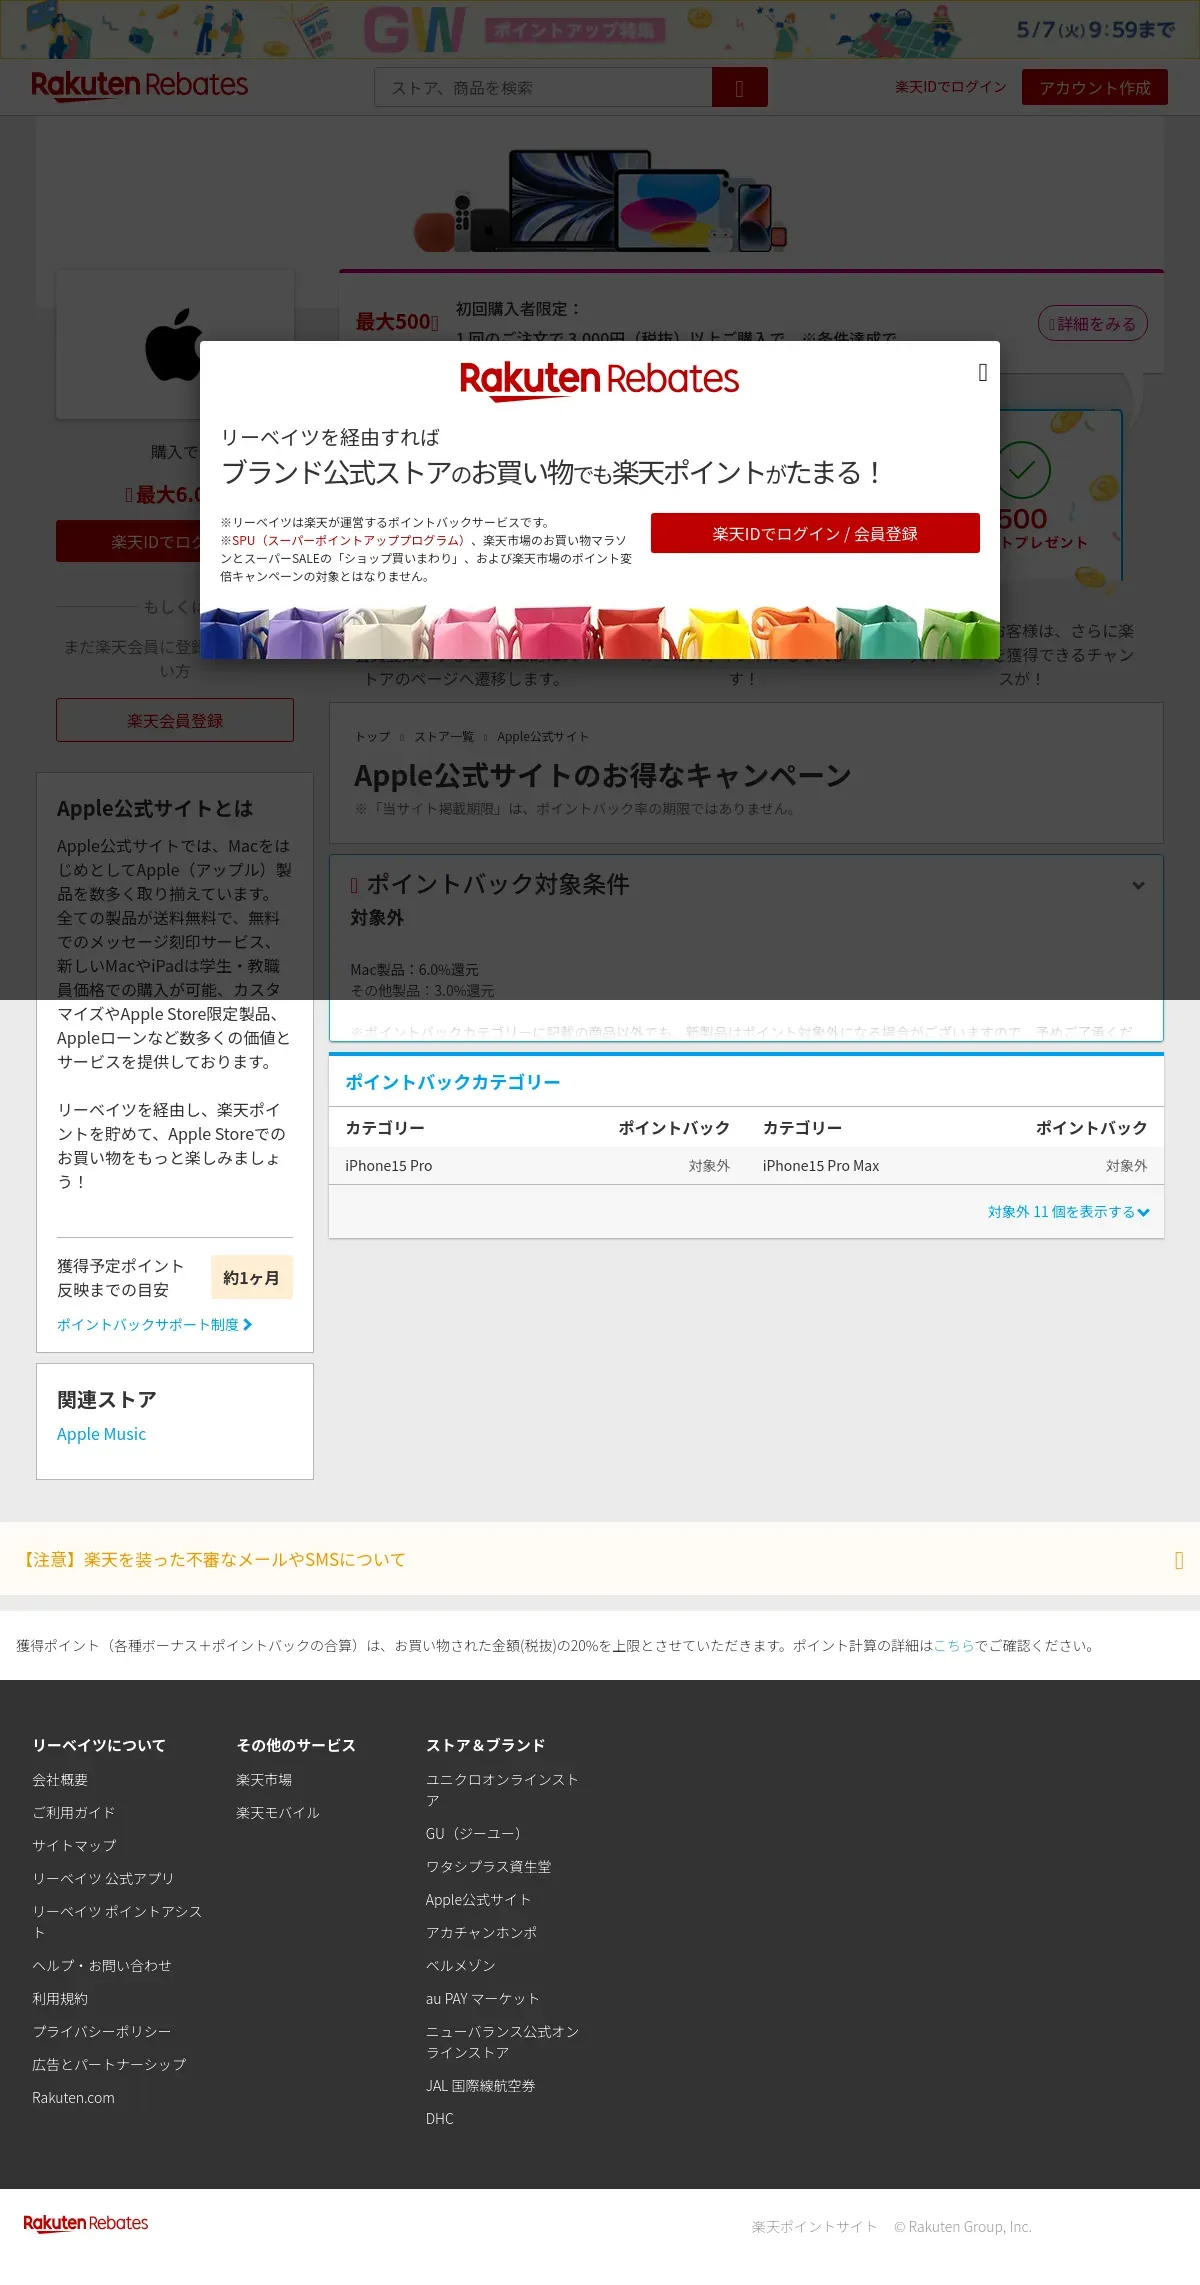1200x2285 pixels.
Task: Open footer プライバシーポリシー link
Action: tap(102, 2032)
